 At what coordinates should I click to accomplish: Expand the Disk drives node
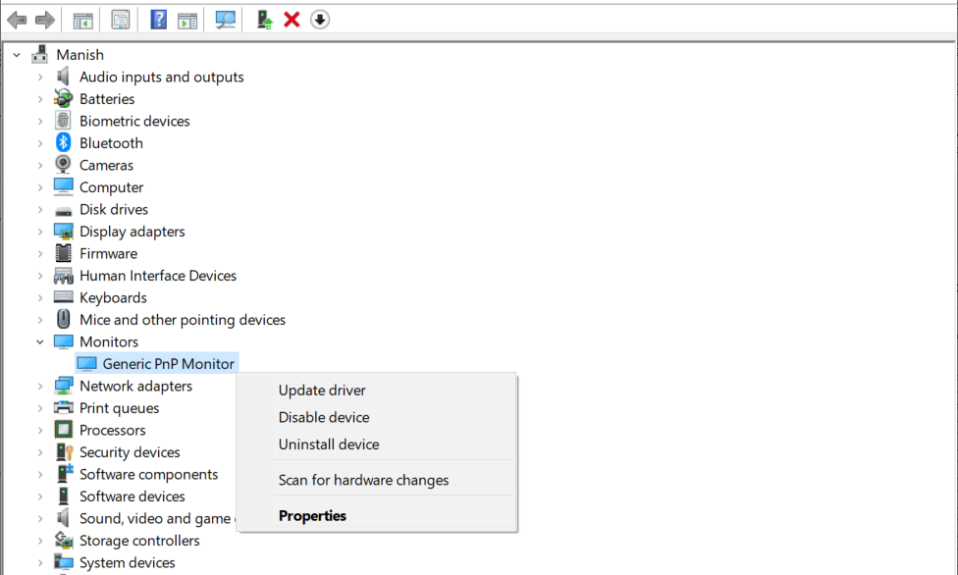pos(40,210)
